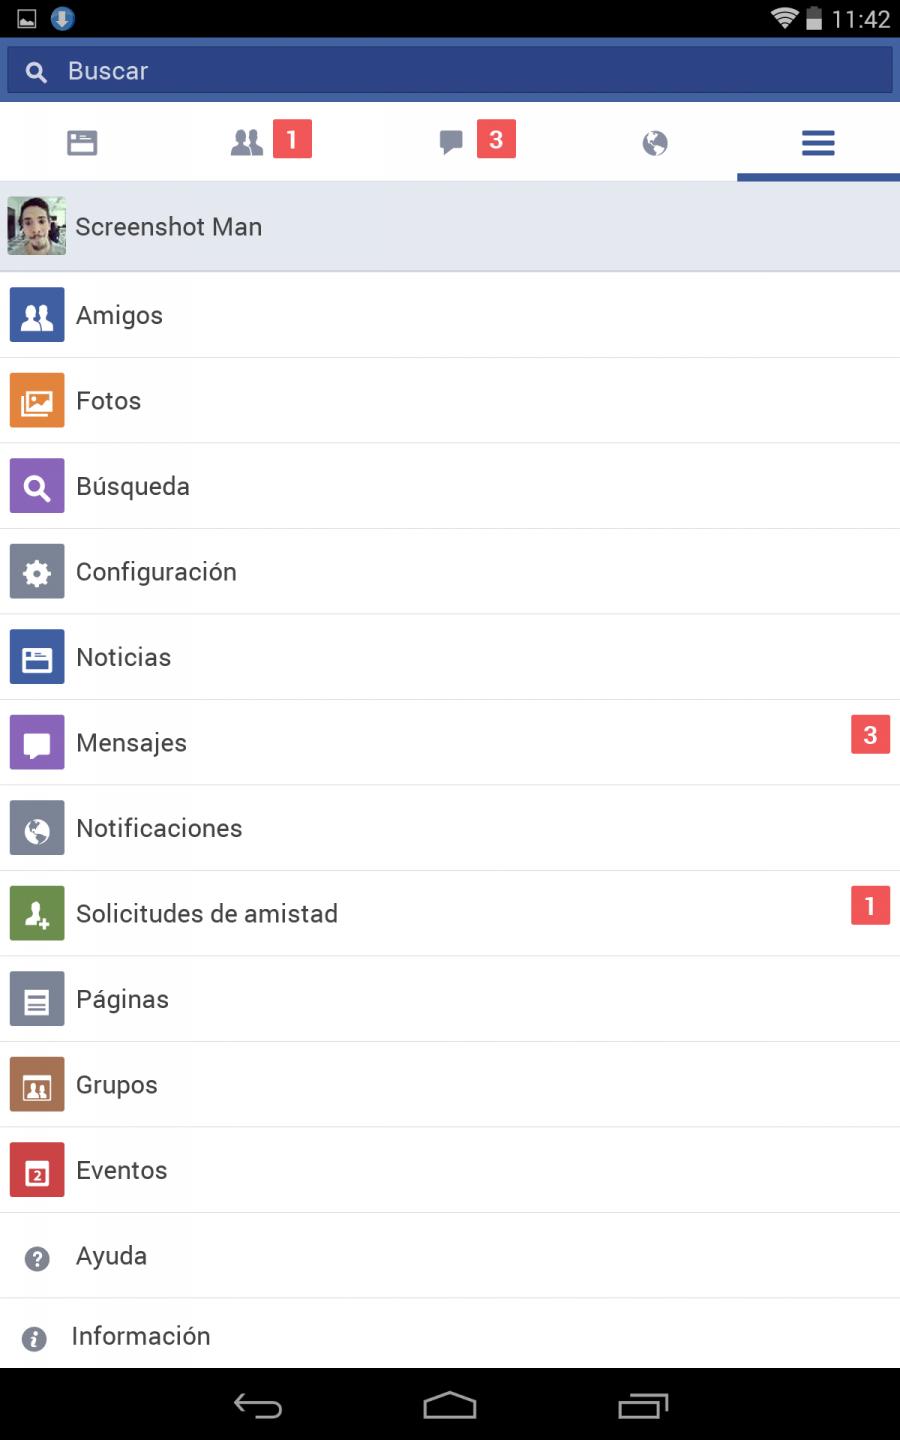Open Notificaciones menu entry

click(450, 828)
